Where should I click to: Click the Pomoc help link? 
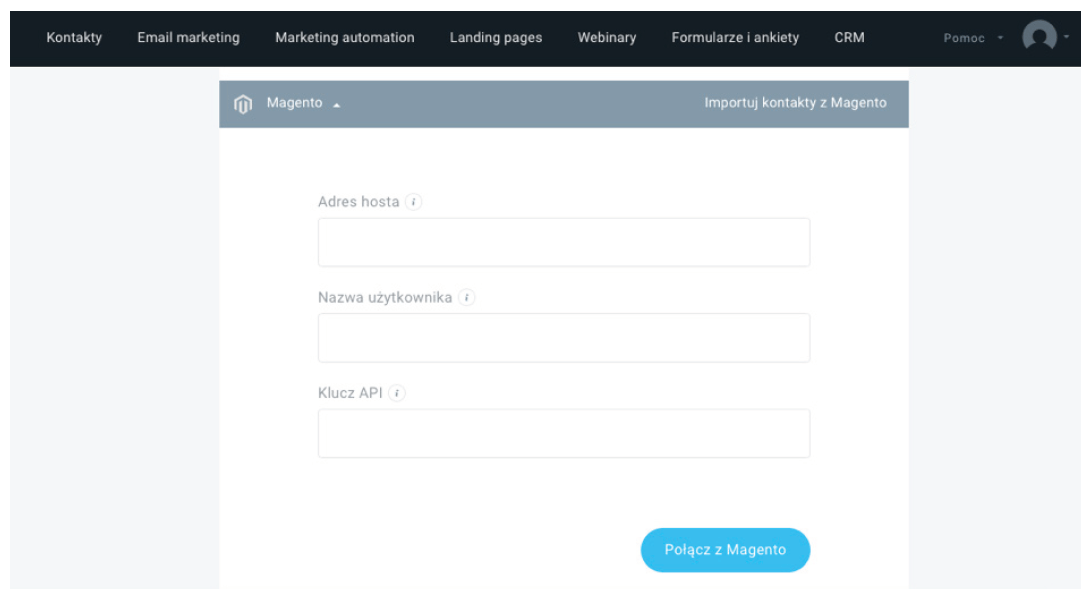(964, 38)
